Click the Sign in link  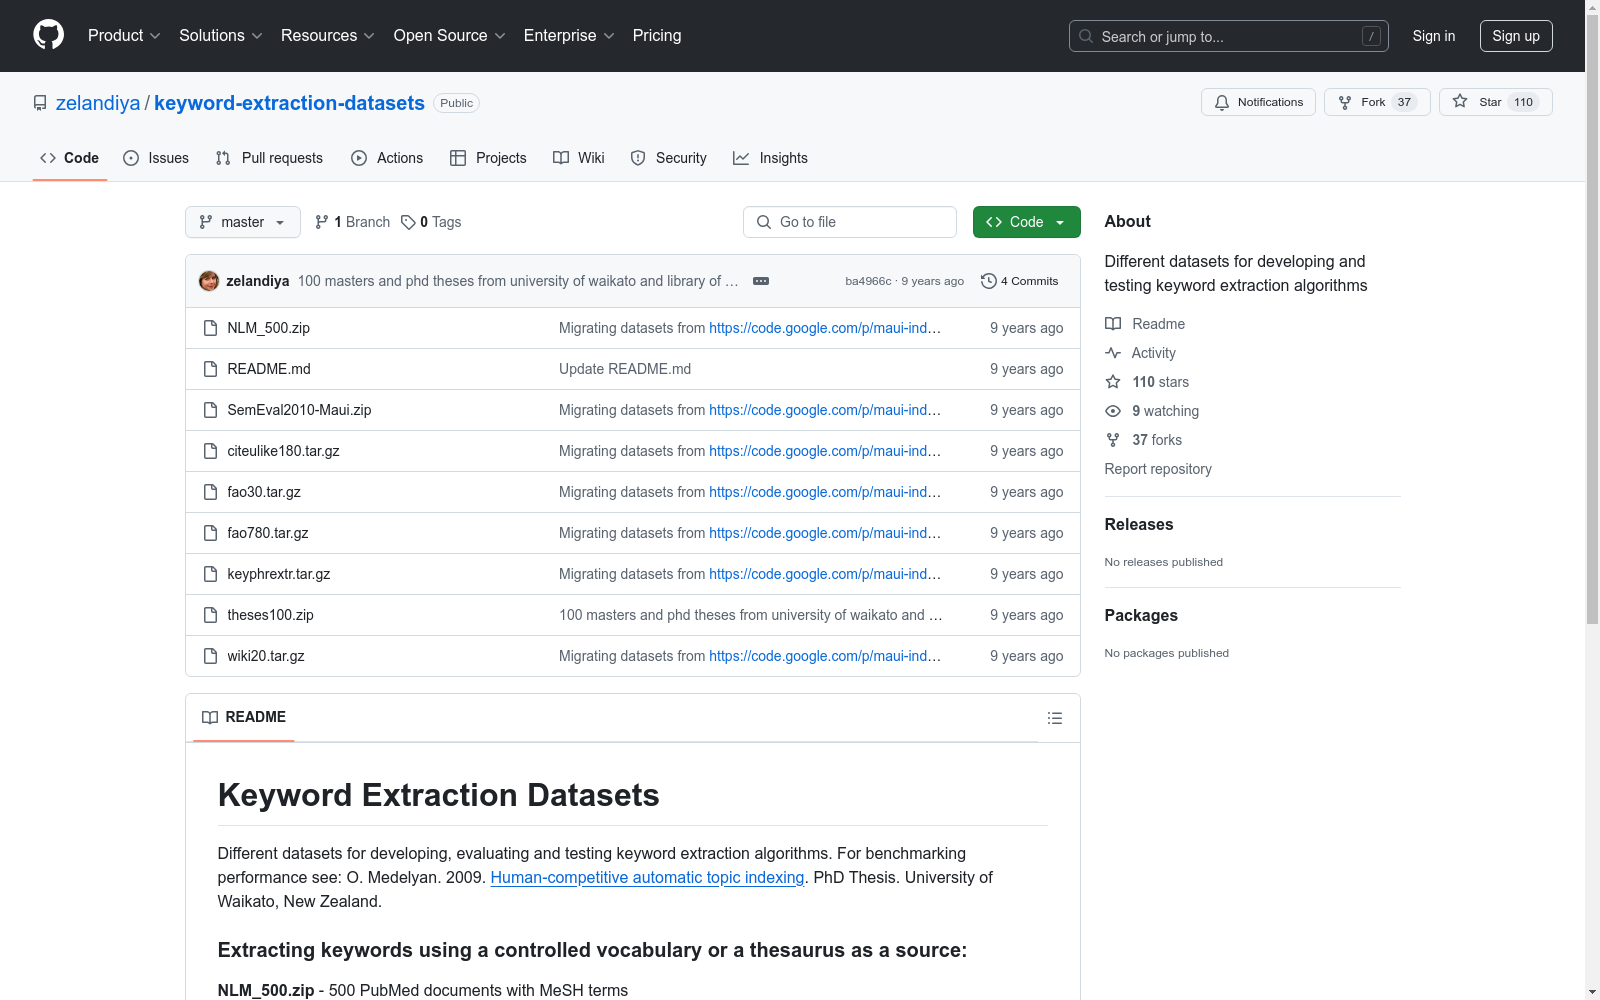tap(1434, 36)
